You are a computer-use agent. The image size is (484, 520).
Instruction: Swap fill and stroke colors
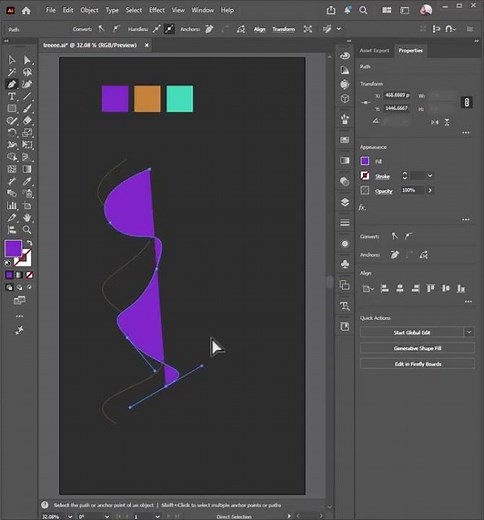(x=29, y=243)
